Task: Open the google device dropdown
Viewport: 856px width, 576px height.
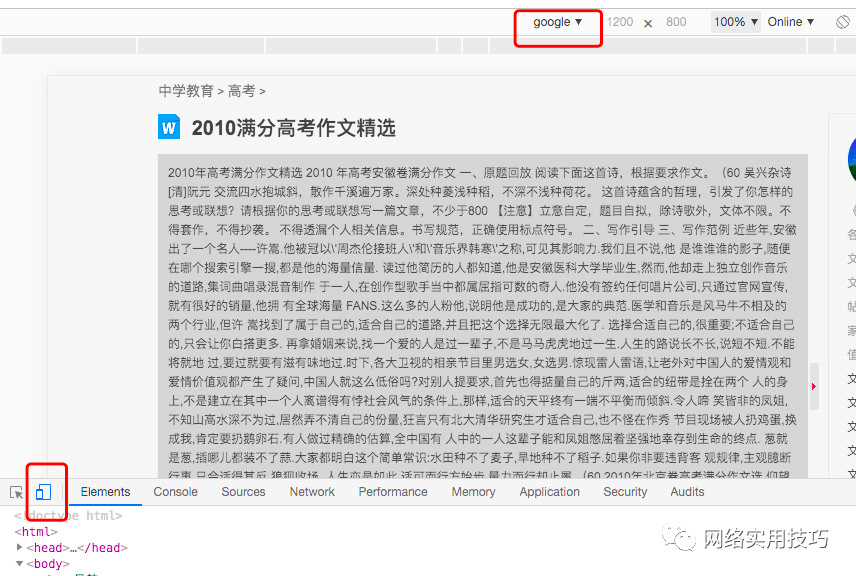Action: pyautogui.click(x=557, y=22)
